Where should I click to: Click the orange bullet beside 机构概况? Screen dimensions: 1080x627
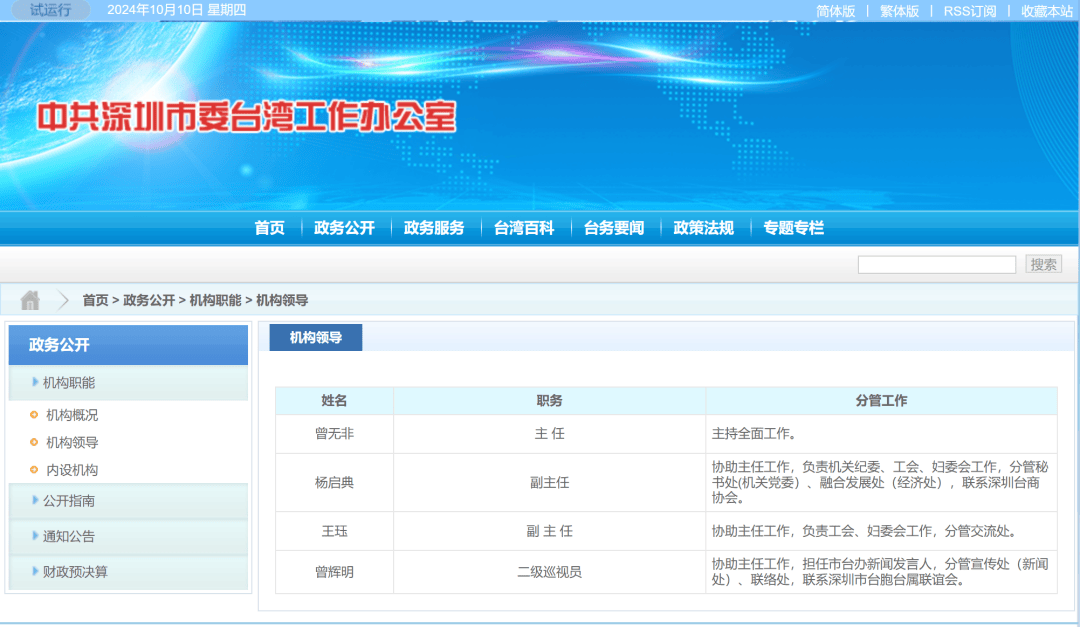tap(34, 415)
